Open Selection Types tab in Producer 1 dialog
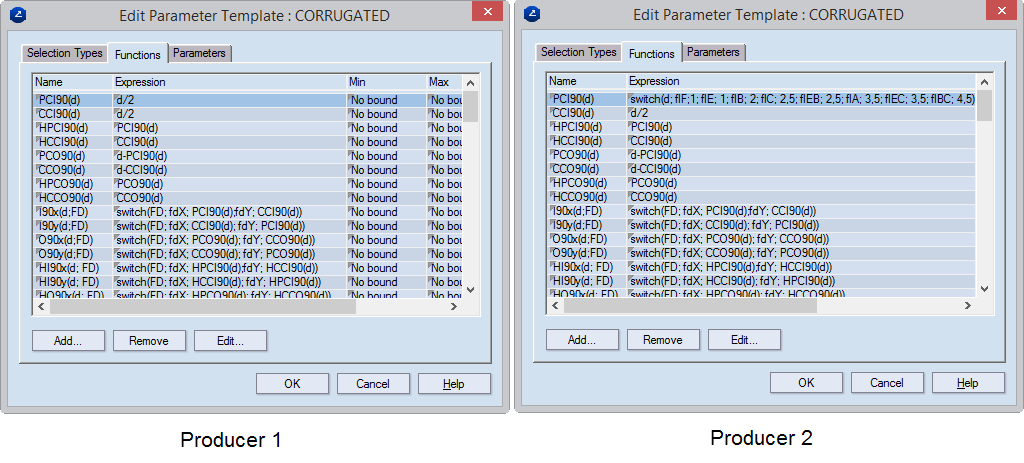 (x=65, y=53)
